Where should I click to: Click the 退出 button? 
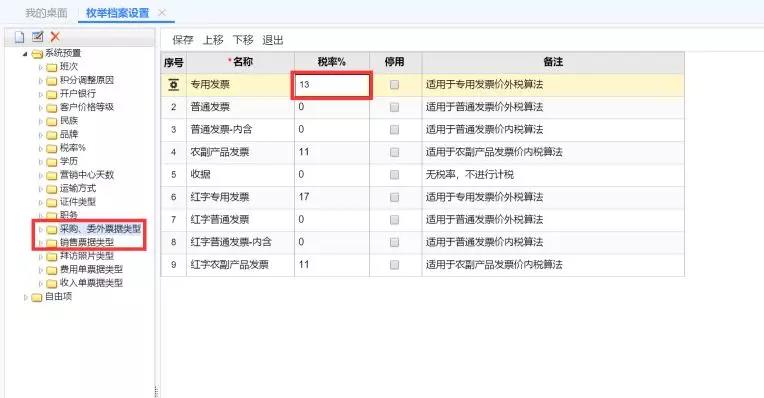272,40
